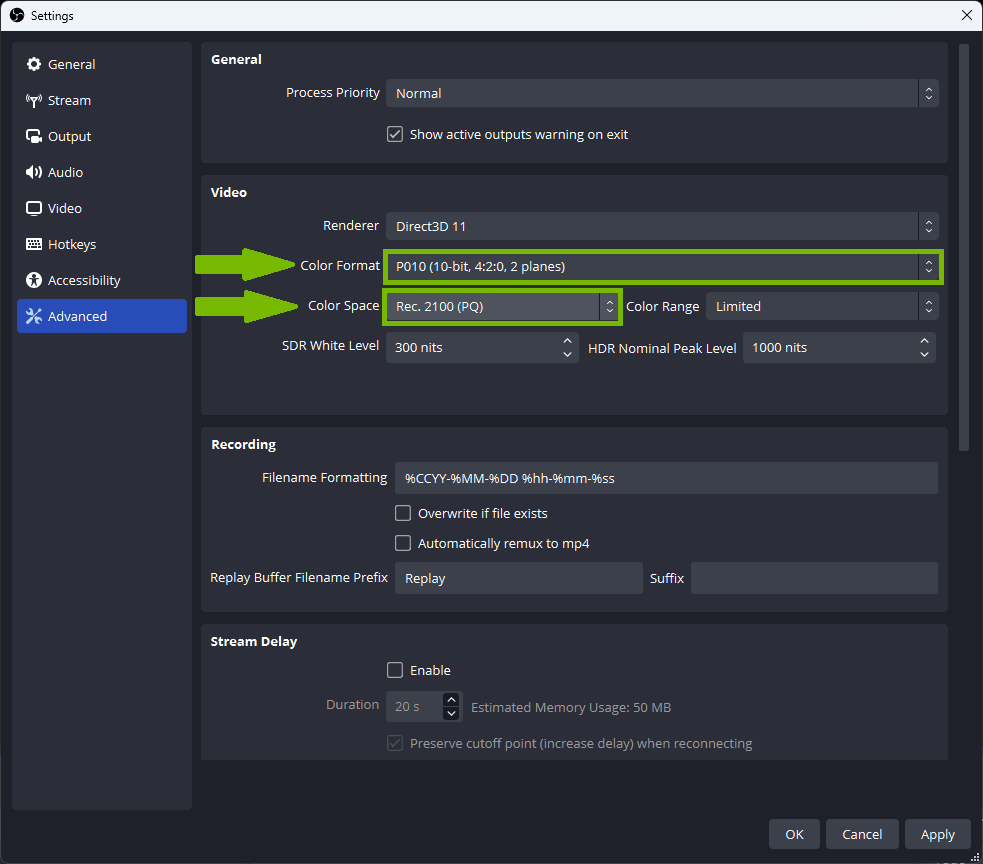Click the General gear icon in sidebar
Image resolution: width=983 pixels, height=864 pixels.
click(34, 64)
